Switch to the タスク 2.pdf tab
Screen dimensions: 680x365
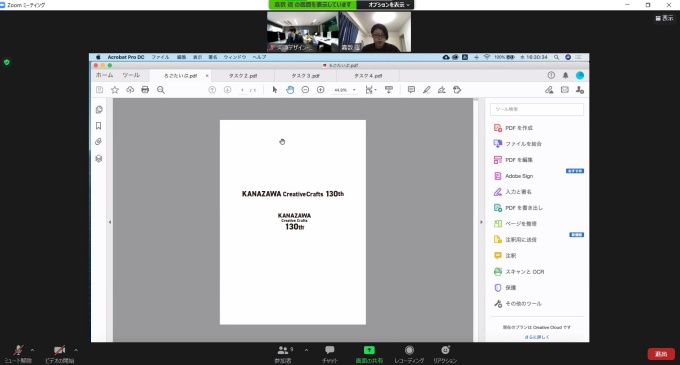click(243, 75)
